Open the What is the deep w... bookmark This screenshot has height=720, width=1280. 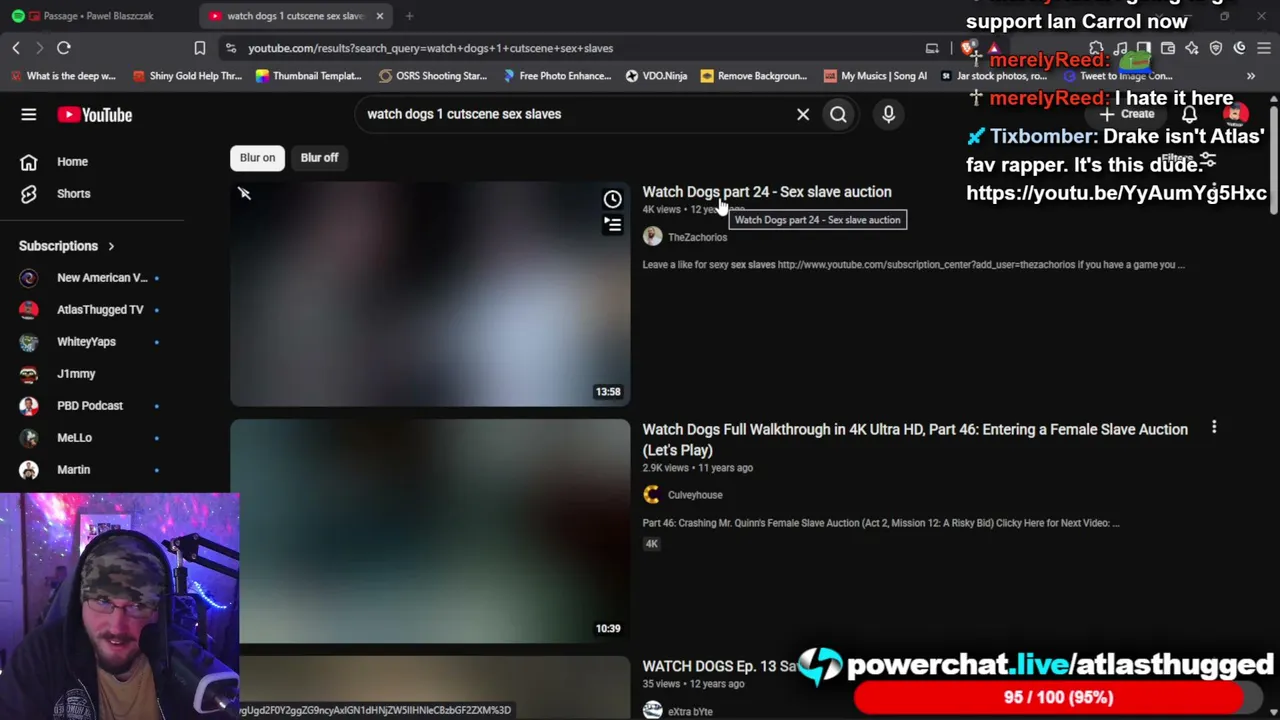(x=63, y=76)
